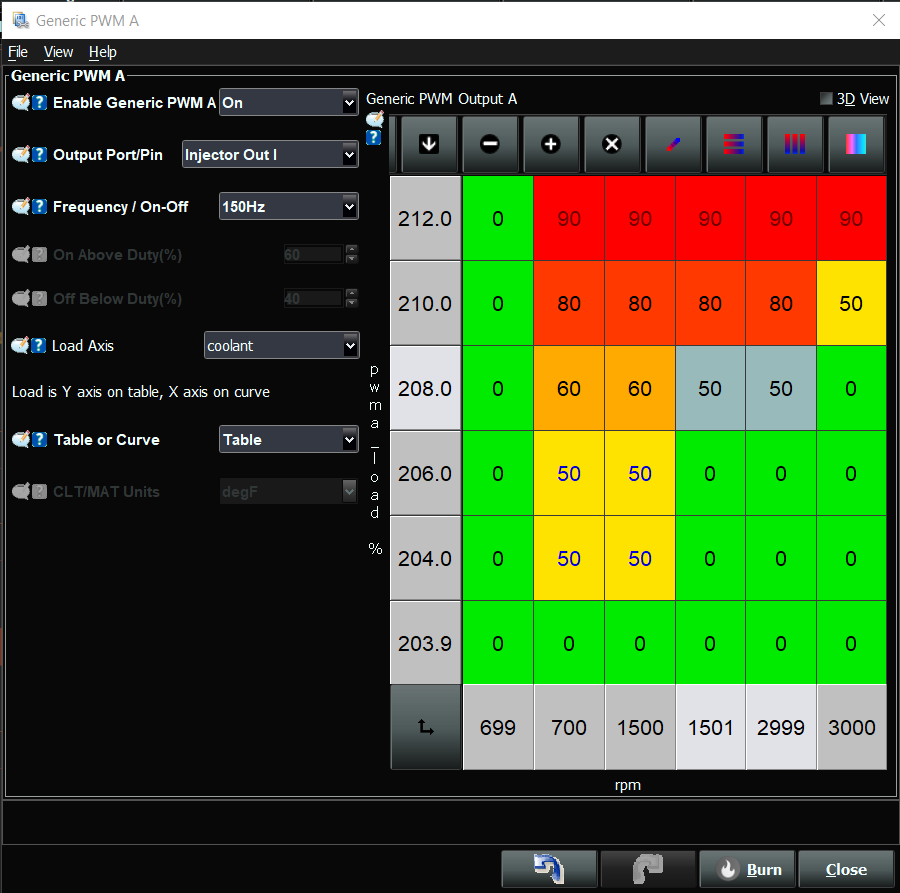
Task: Open the Table or Curve dropdown
Action: coord(289,440)
